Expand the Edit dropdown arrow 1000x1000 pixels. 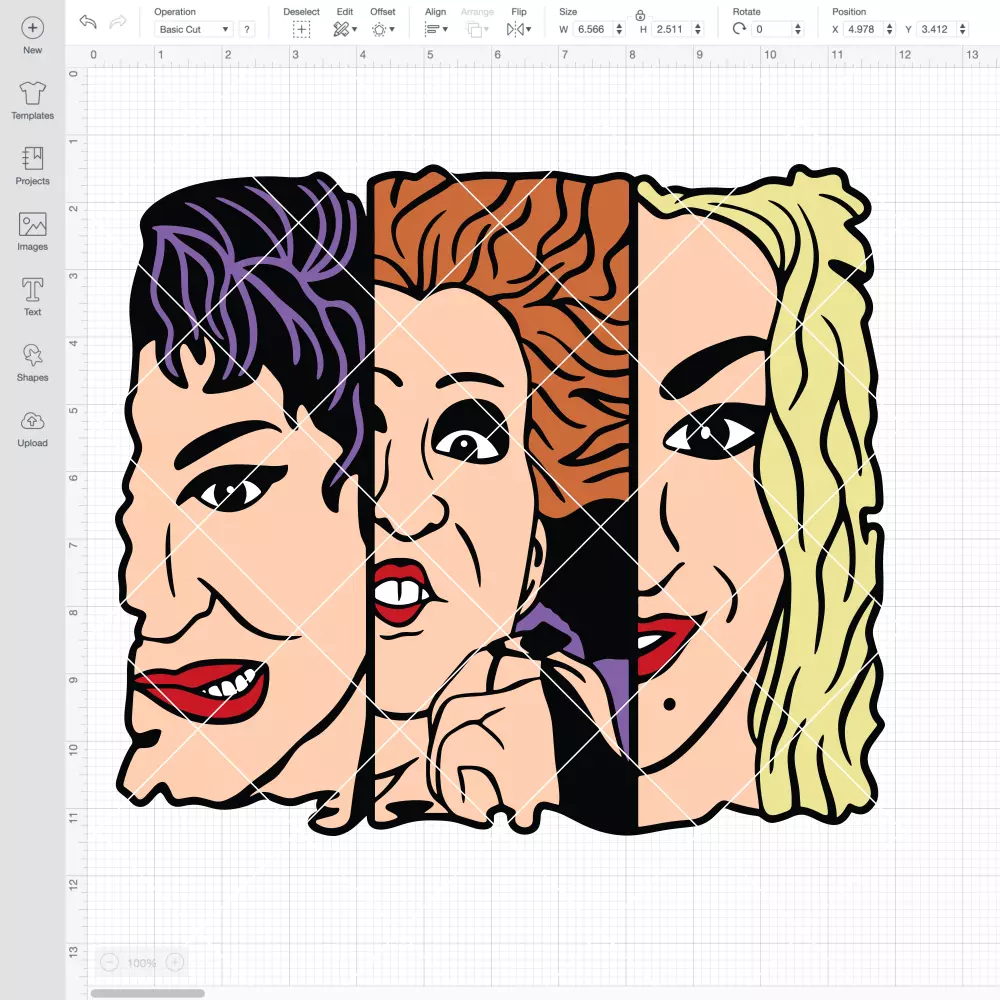coord(355,29)
